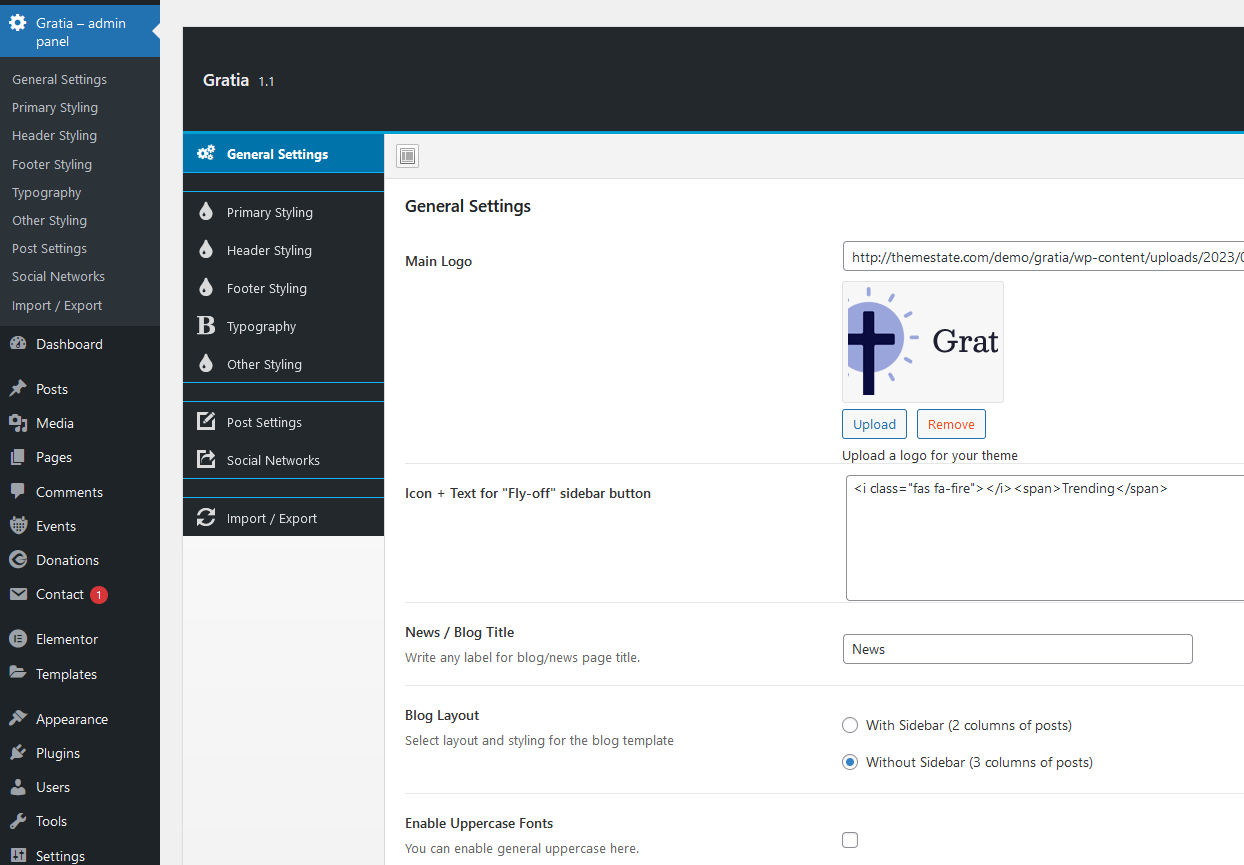Click the Main Logo URL input field
The width and height of the screenshot is (1244, 865).
[1043, 257]
